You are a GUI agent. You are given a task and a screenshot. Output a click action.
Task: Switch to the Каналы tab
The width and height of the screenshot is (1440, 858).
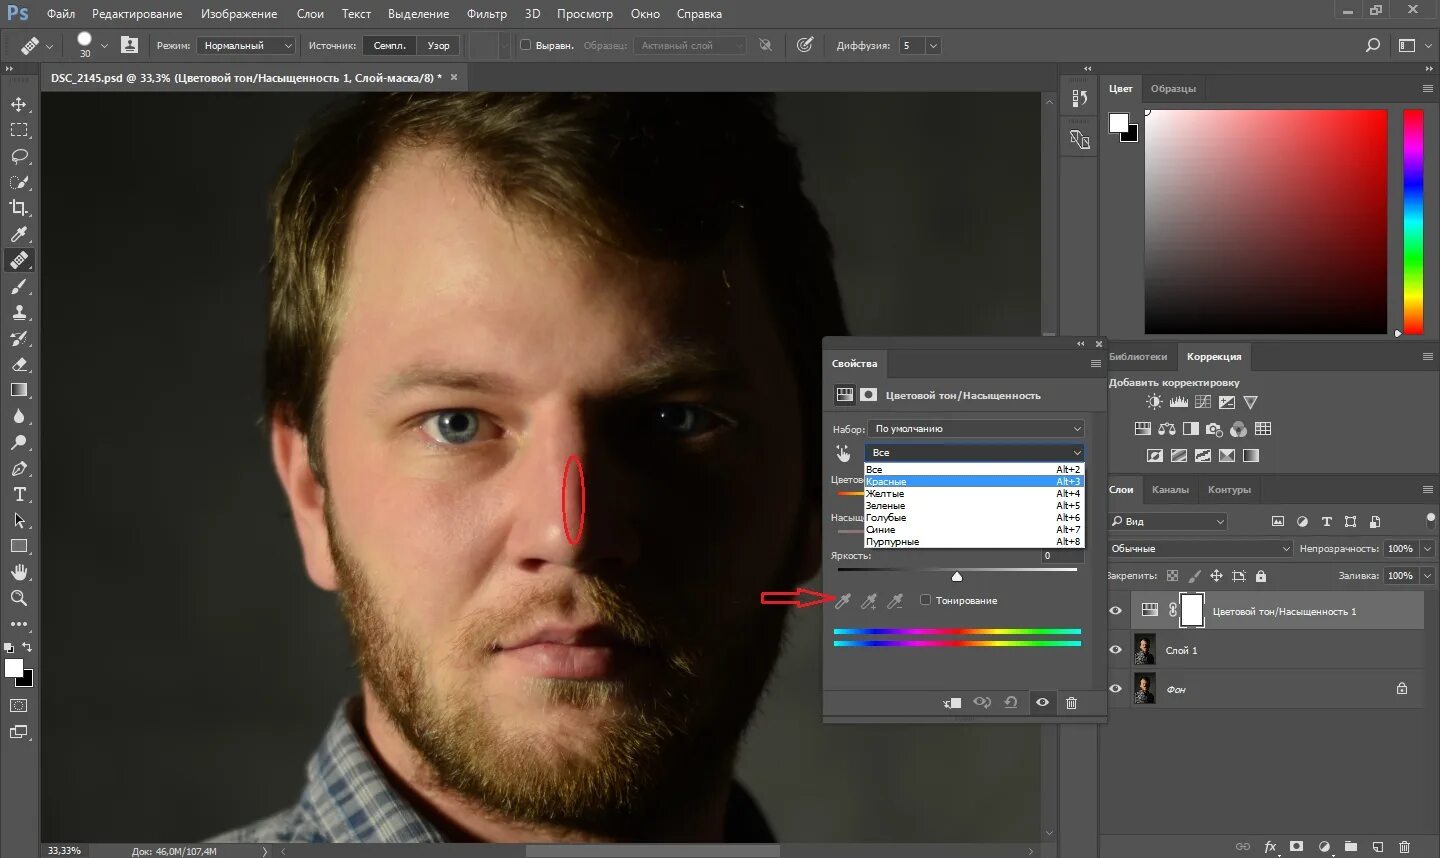point(1170,489)
